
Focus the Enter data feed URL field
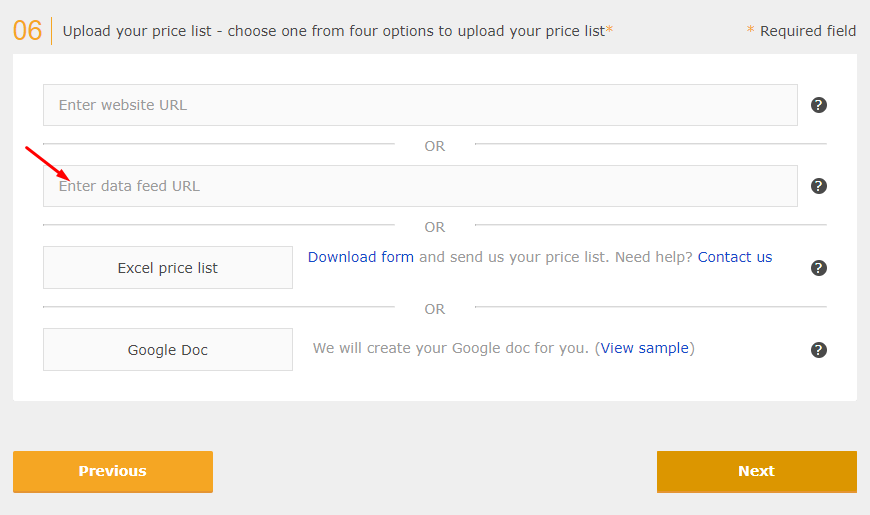420,186
